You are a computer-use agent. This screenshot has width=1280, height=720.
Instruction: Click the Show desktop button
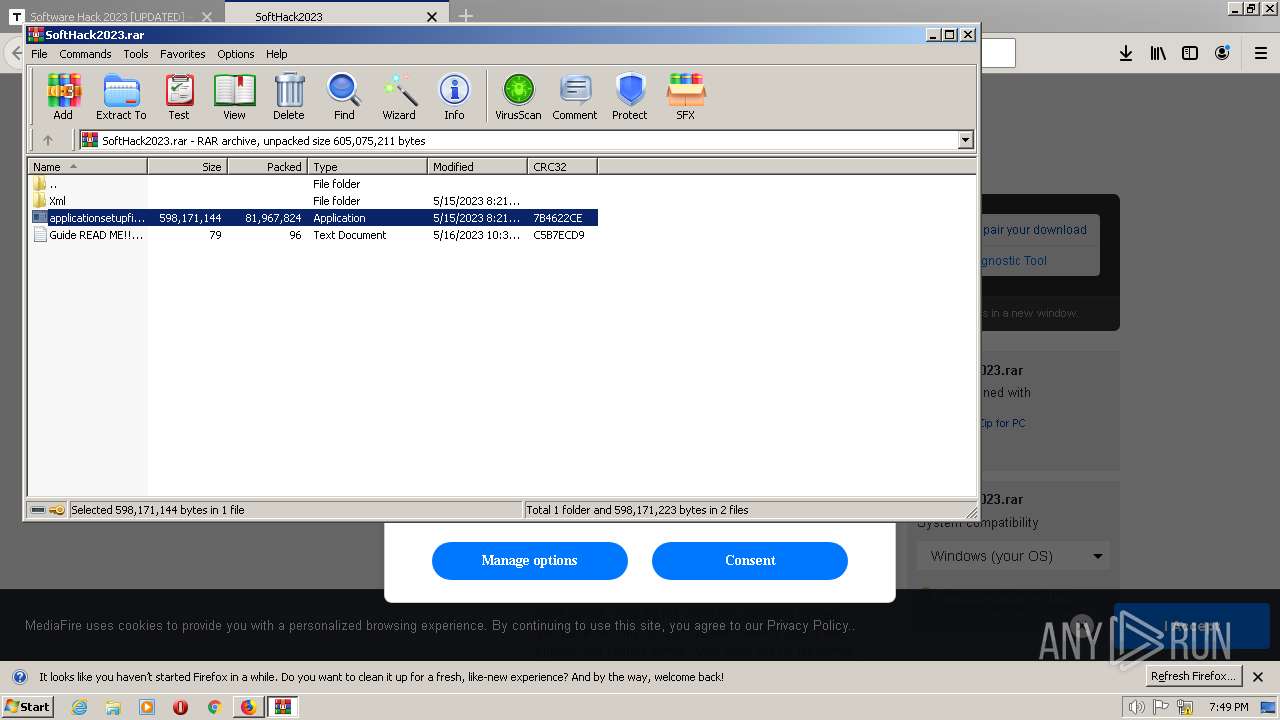click(x=1269, y=707)
